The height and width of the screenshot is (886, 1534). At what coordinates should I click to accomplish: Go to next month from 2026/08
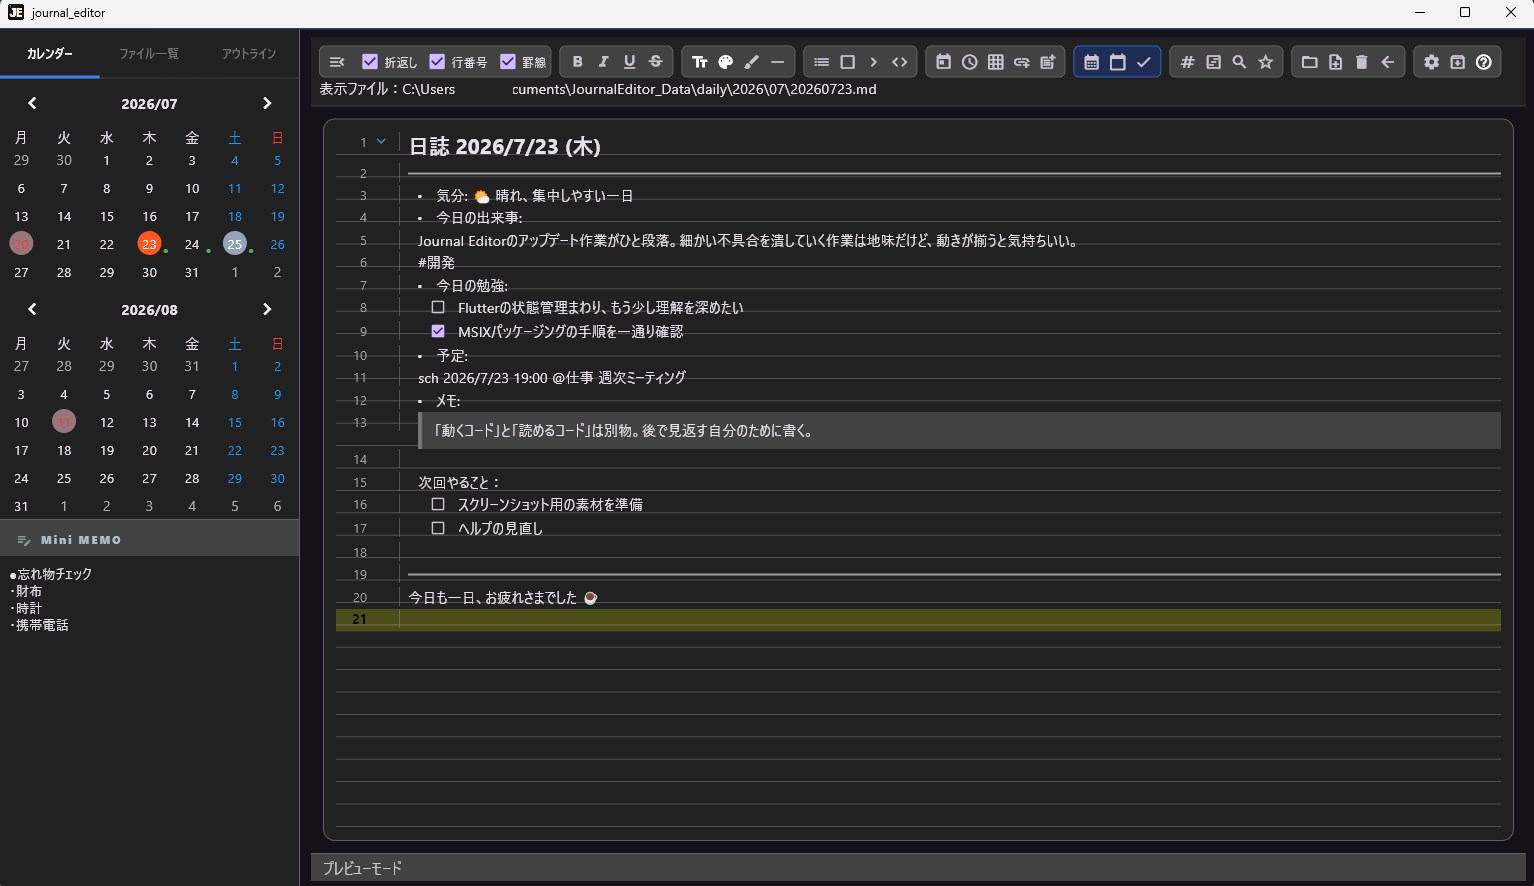[266, 309]
